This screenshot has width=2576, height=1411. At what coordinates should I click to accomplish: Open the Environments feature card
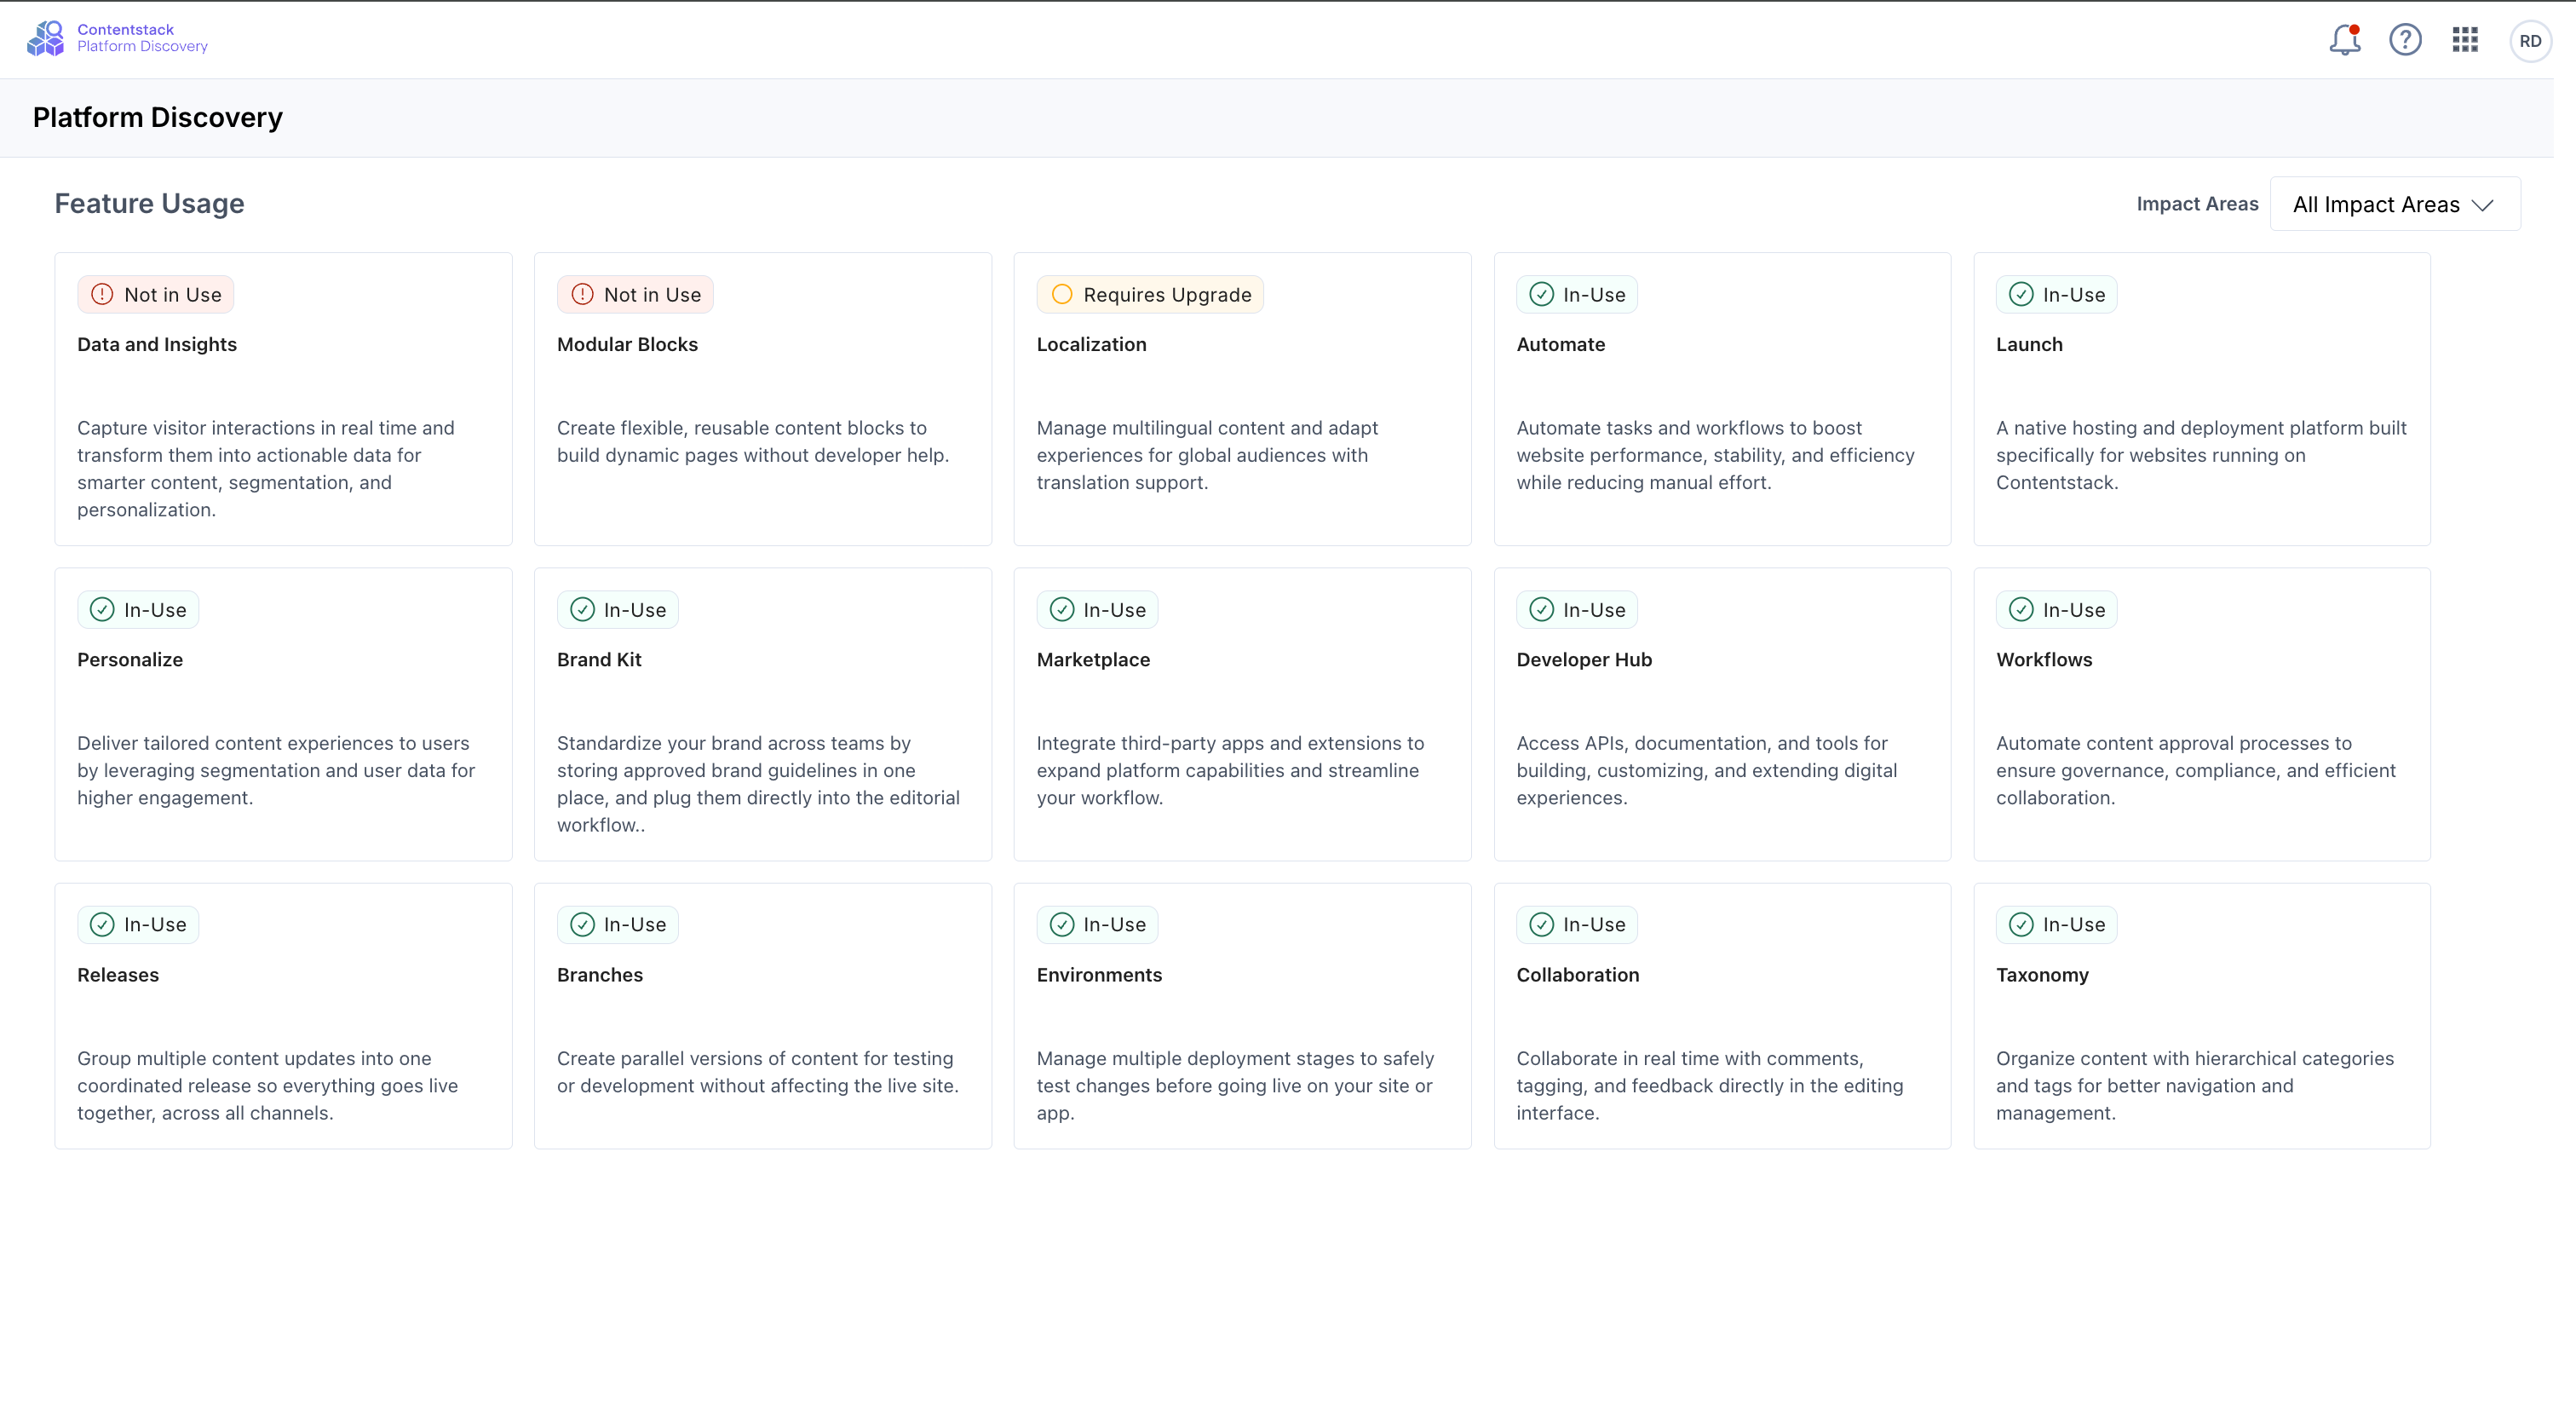(1242, 1015)
